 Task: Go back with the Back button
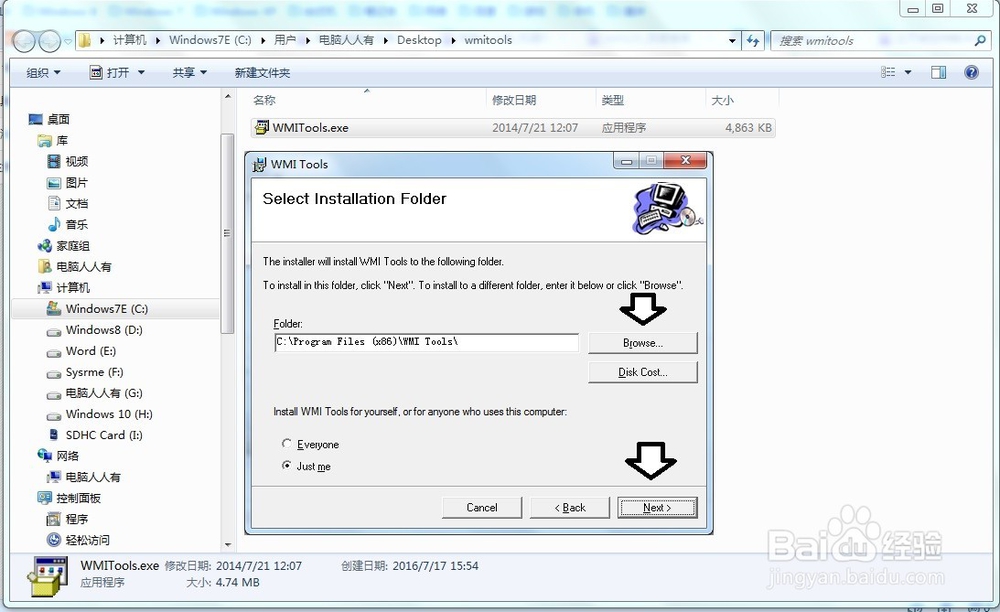coord(570,507)
